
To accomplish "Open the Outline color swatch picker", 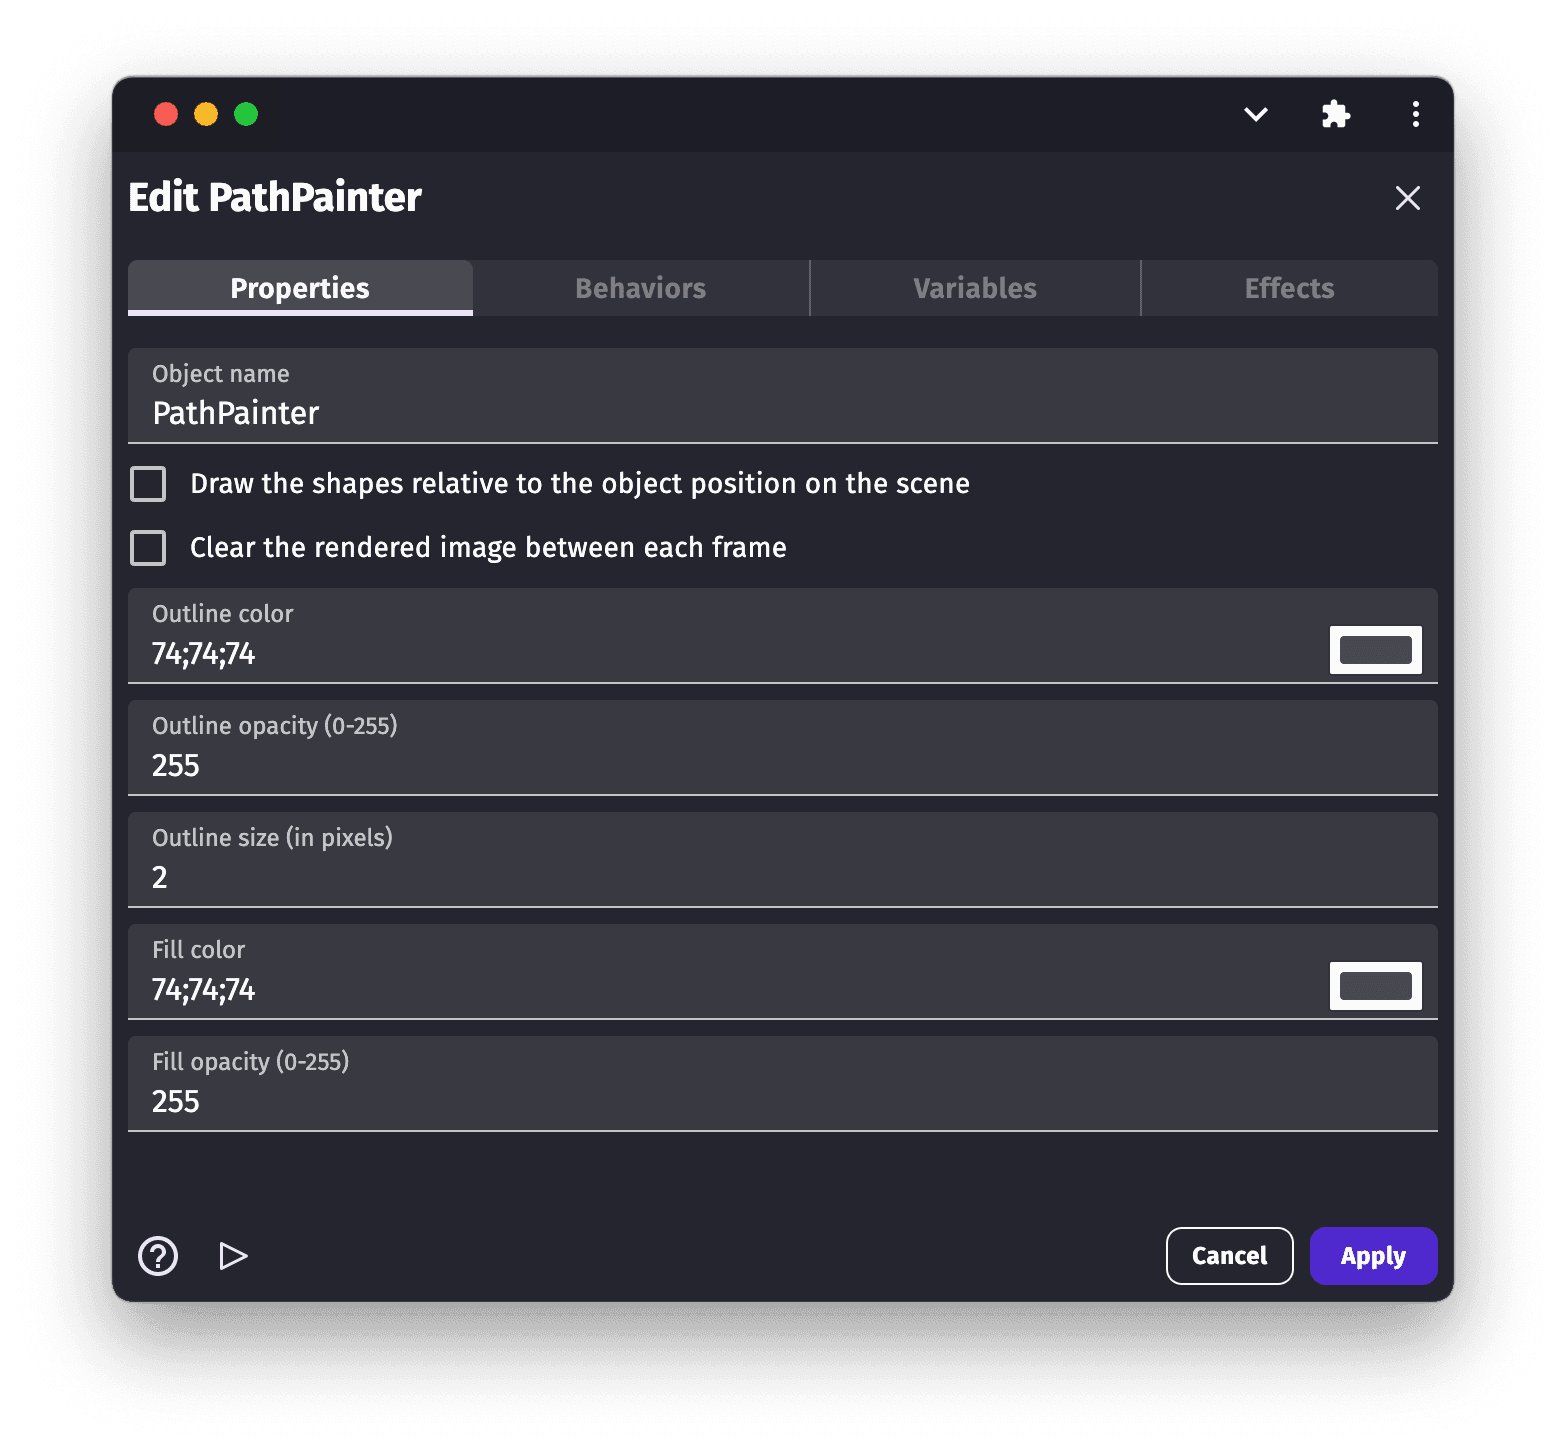I will 1375,650.
